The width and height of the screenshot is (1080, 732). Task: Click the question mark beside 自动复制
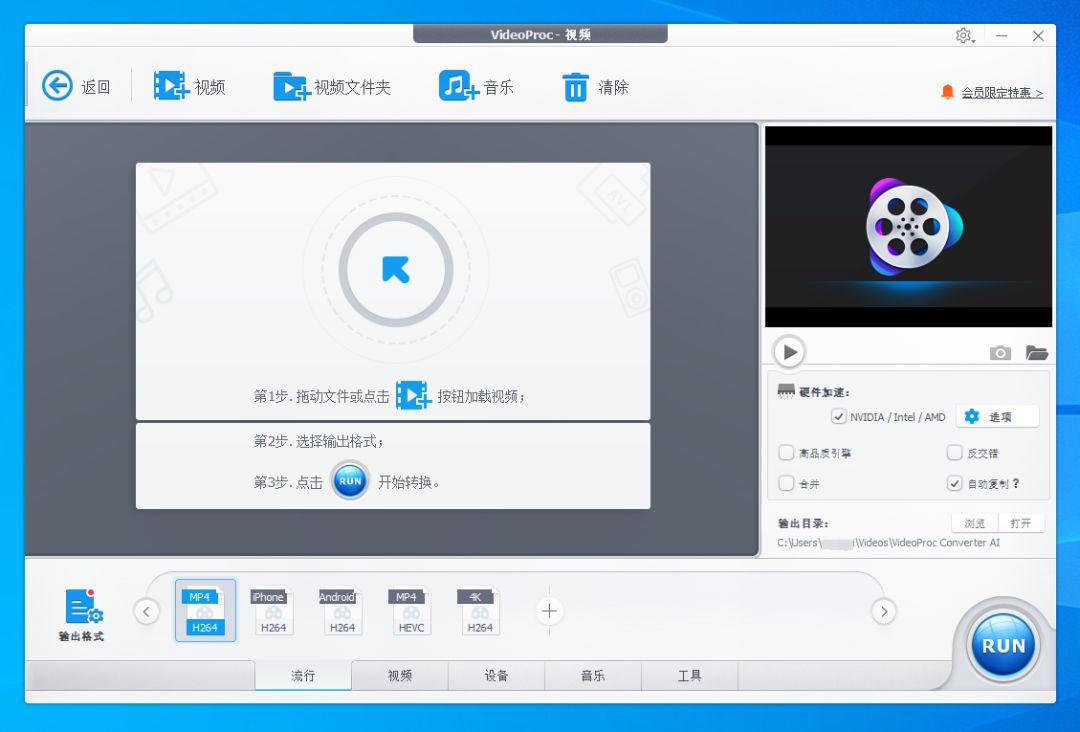(x=1016, y=483)
